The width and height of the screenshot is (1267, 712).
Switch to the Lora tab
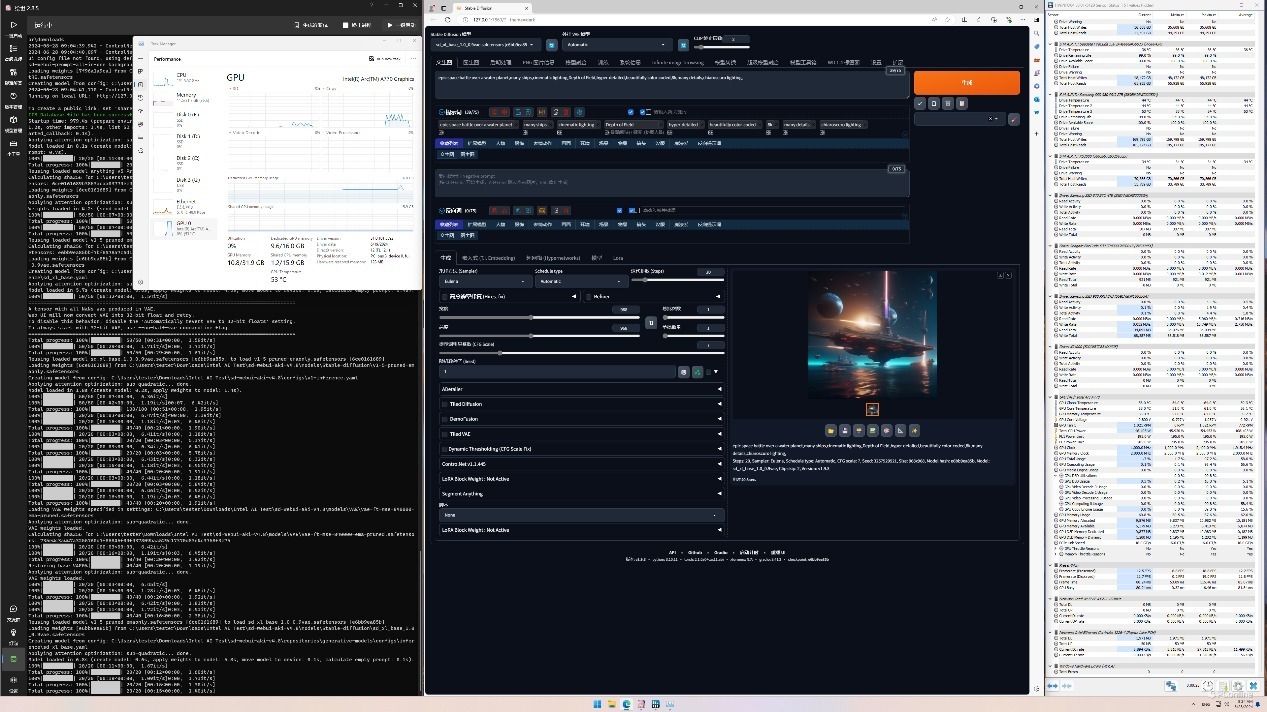(x=618, y=258)
